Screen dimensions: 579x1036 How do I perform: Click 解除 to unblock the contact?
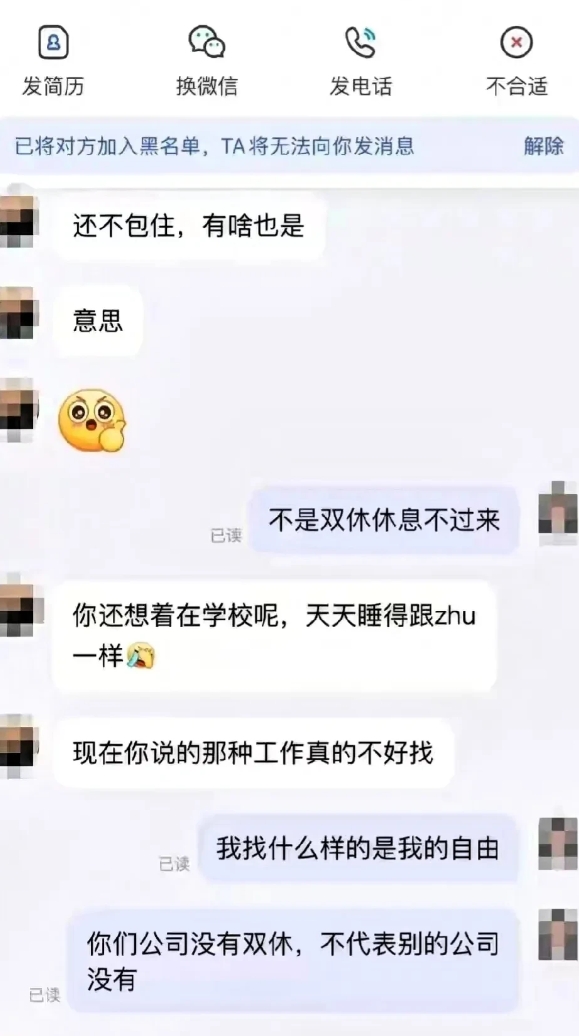point(544,145)
